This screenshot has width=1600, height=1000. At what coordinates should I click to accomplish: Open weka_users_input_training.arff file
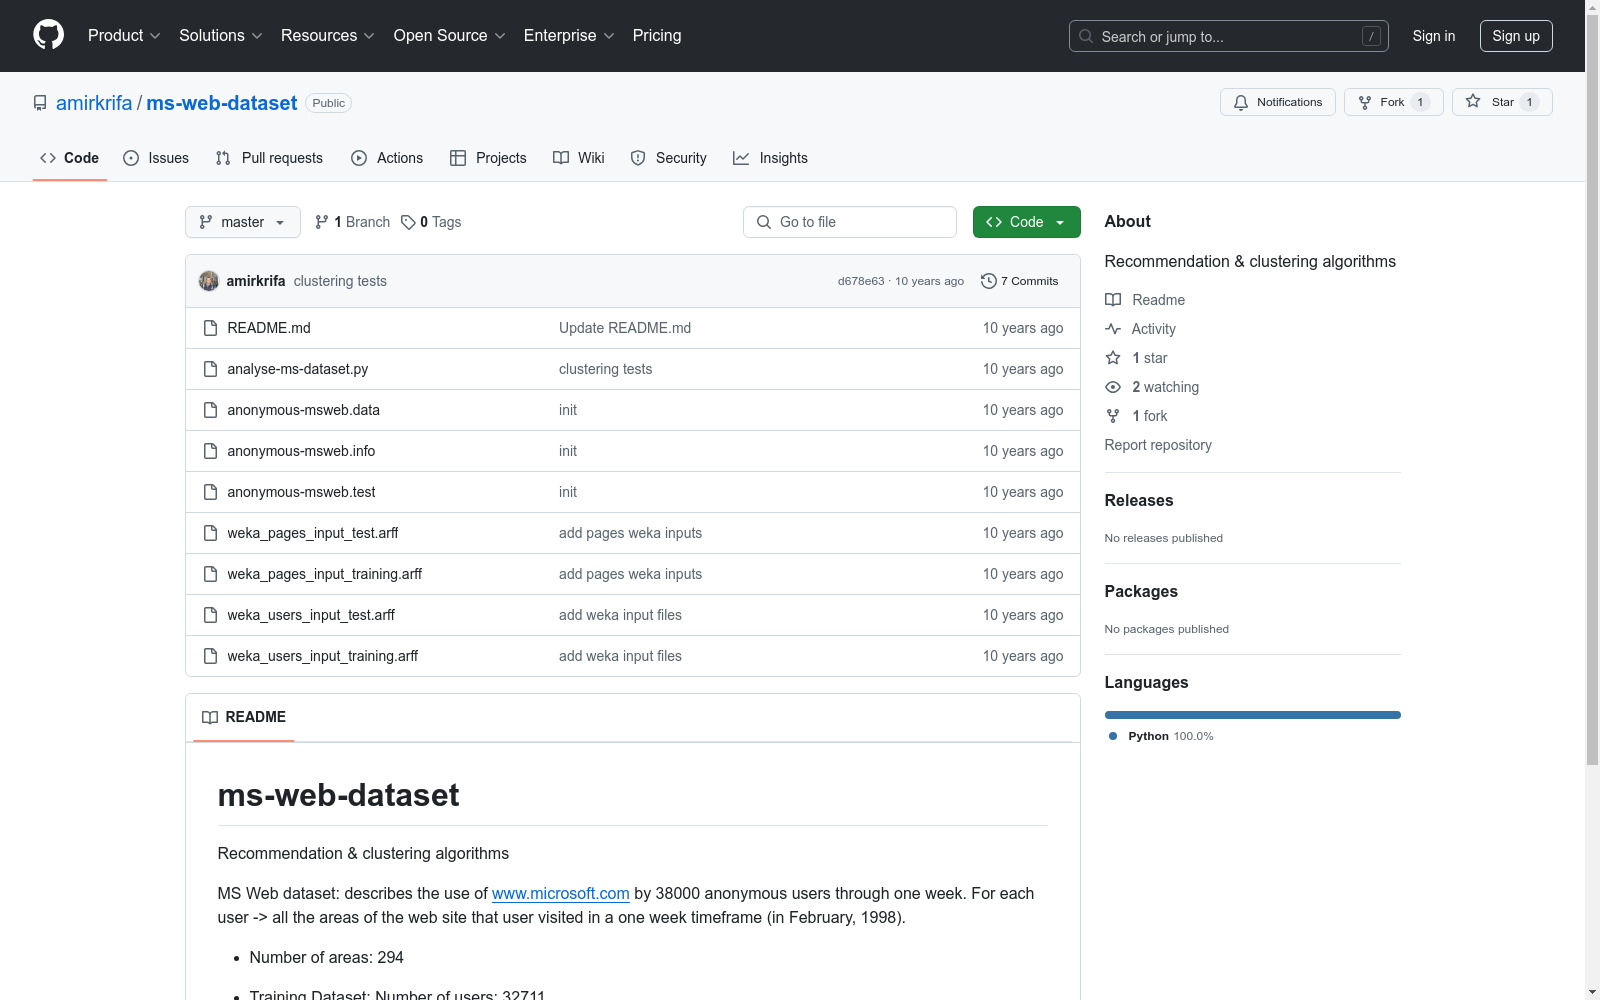click(323, 656)
